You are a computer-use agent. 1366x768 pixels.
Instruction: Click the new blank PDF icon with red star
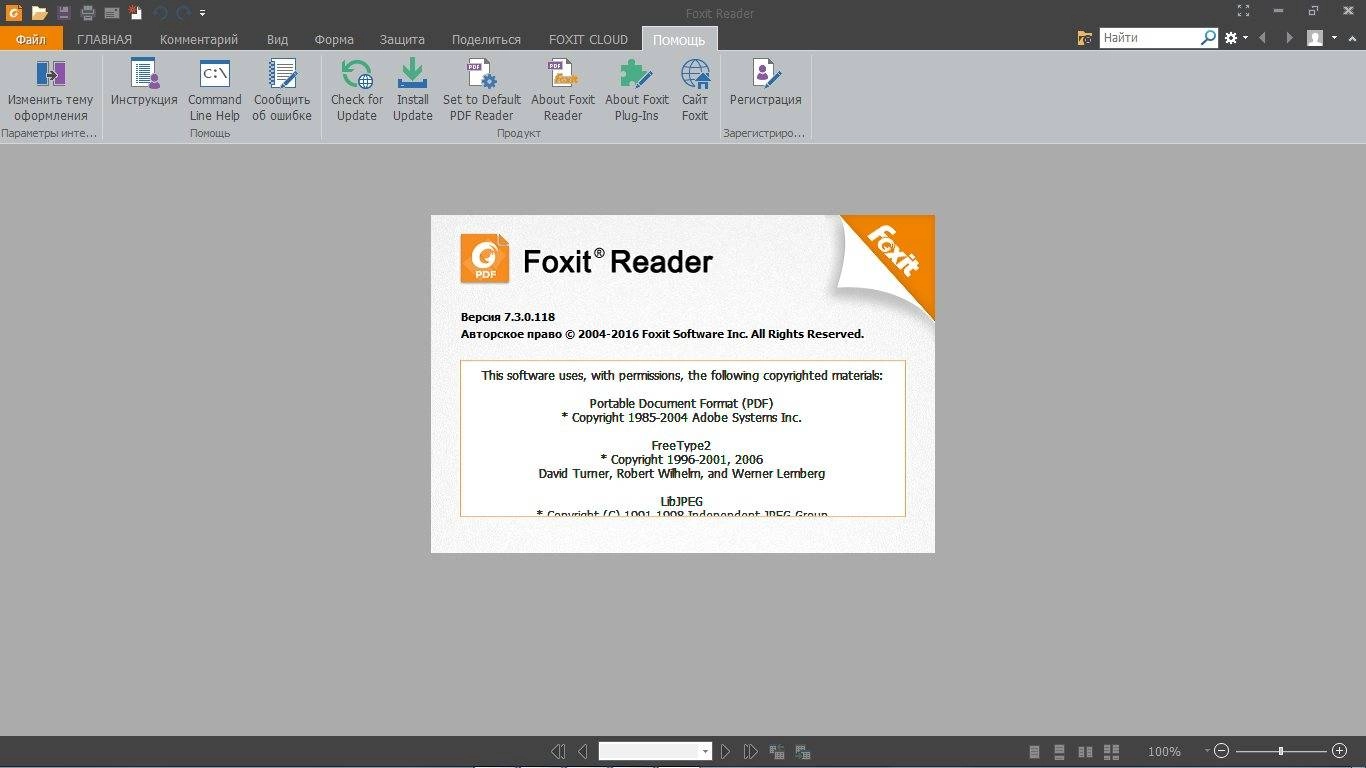(136, 13)
